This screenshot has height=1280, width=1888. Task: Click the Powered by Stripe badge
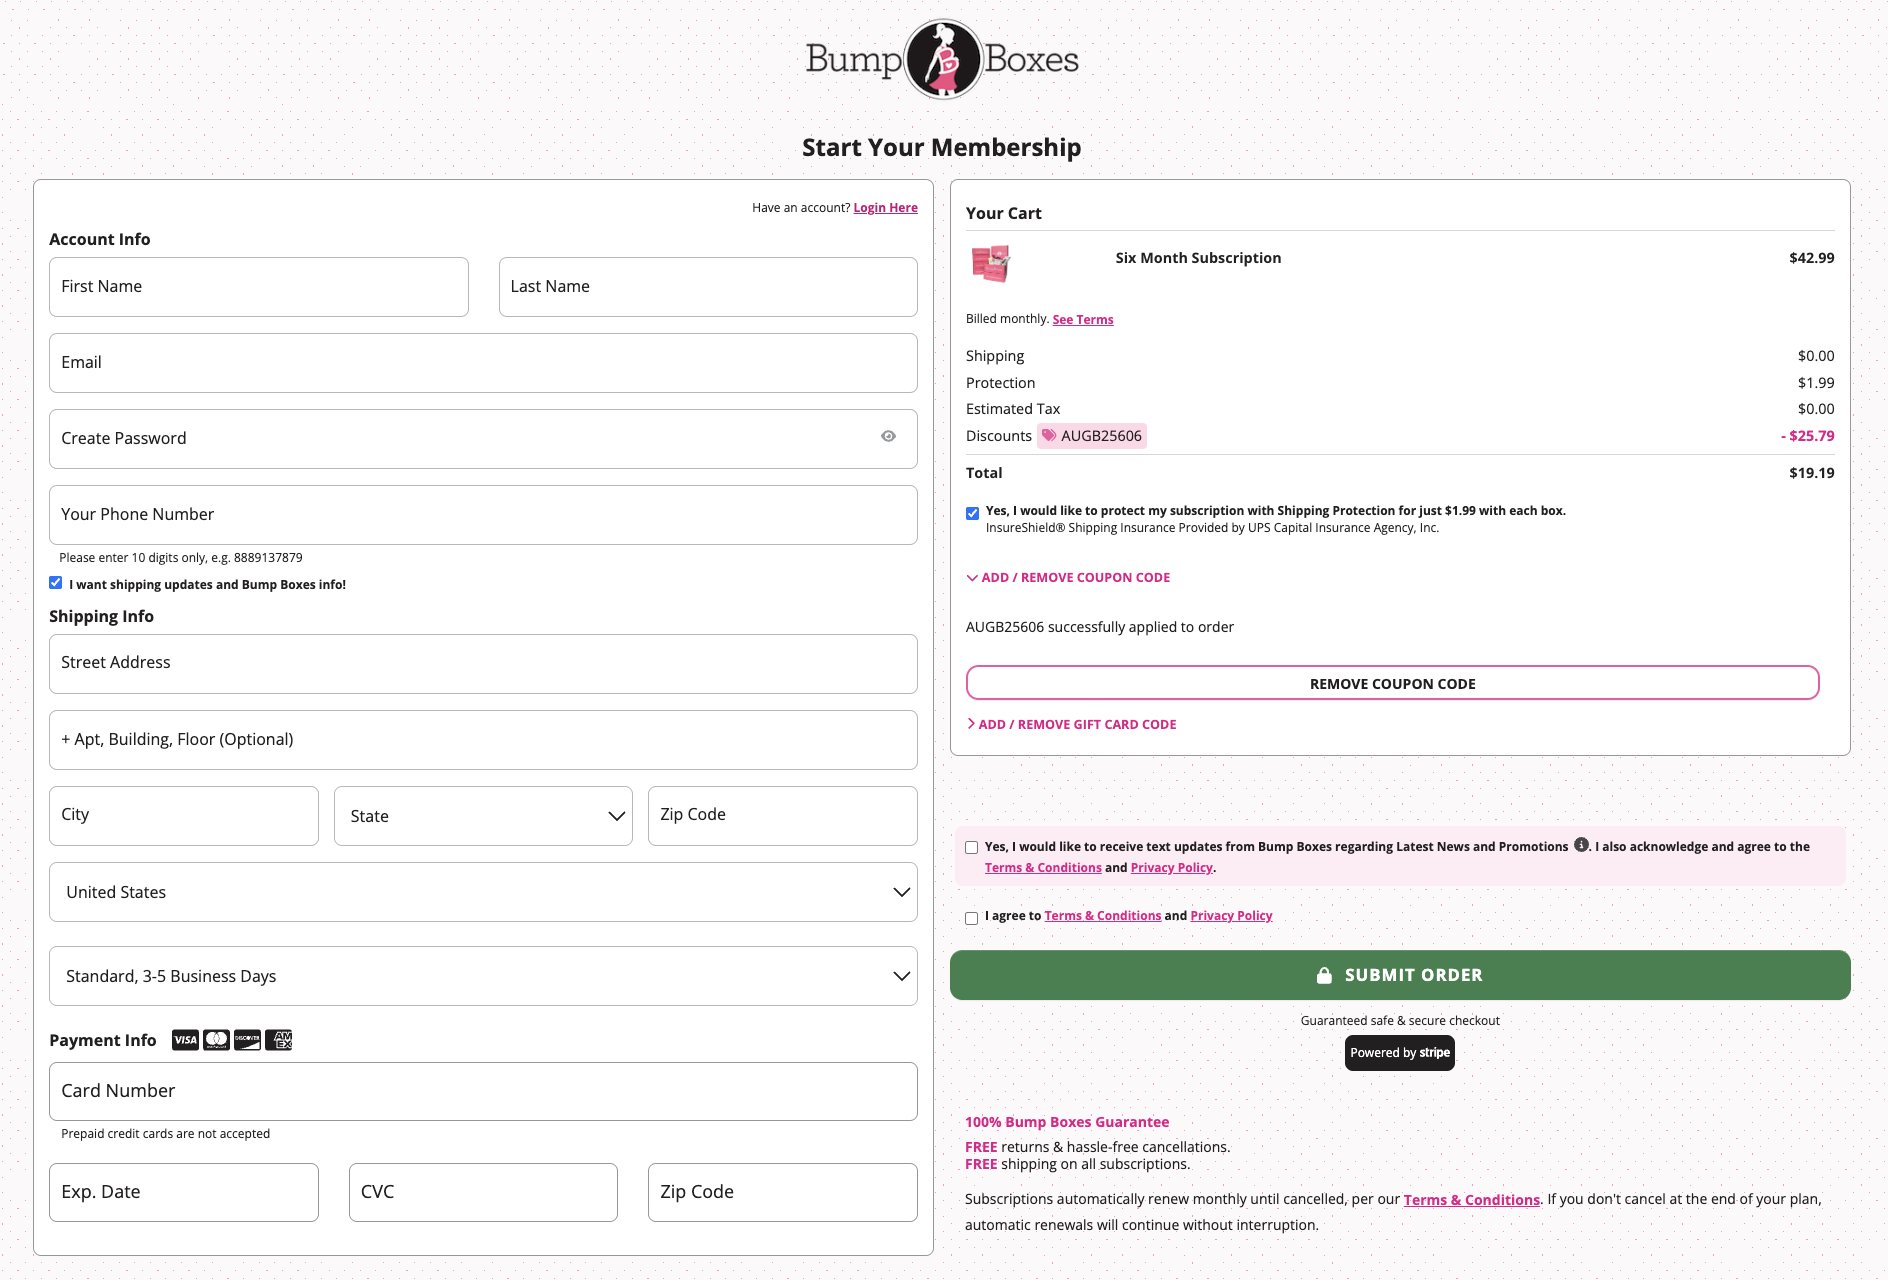1399,1053
